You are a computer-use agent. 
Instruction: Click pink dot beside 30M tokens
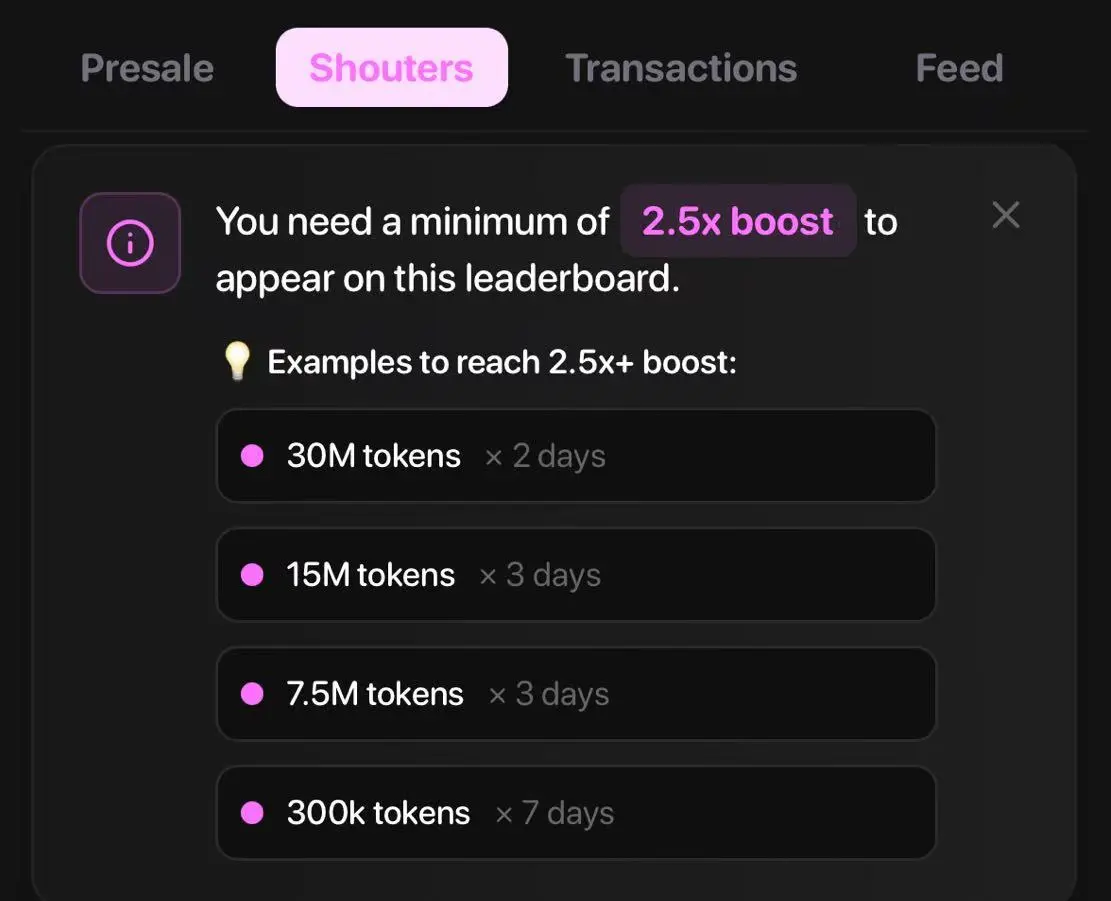tap(252, 455)
